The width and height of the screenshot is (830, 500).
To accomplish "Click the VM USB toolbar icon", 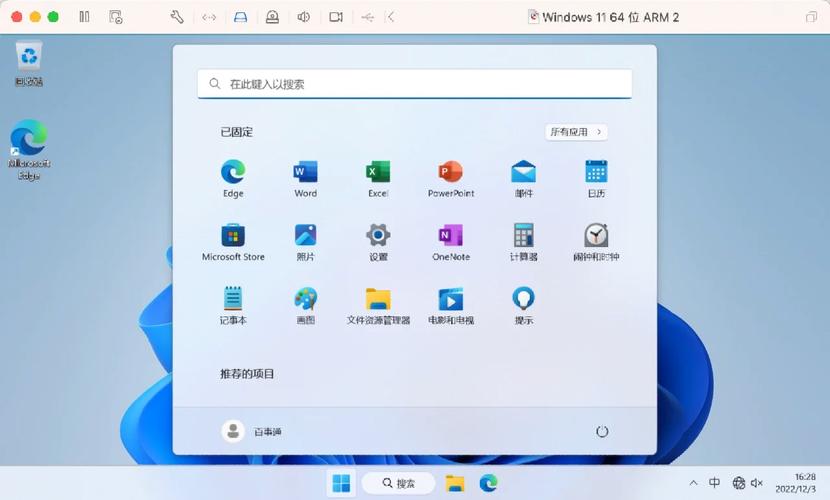I will point(367,17).
